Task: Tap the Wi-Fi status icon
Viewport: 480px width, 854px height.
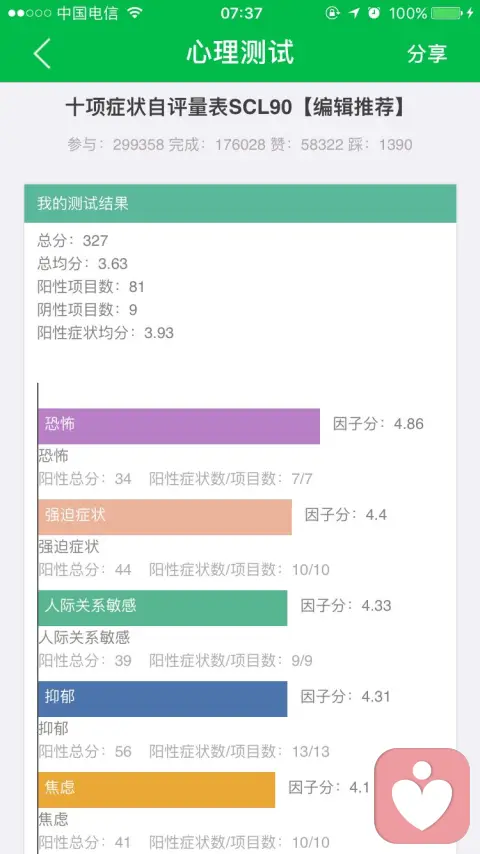Action: coord(135,13)
